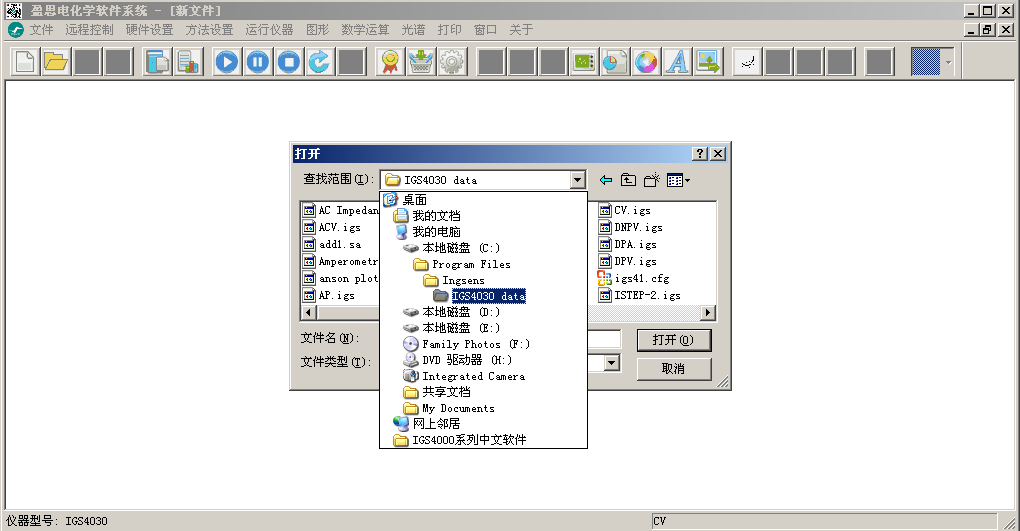Image resolution: width=1020 pixels, height=531 pixels.
Task: Open the 数学运算 menu
Action: 365,30
